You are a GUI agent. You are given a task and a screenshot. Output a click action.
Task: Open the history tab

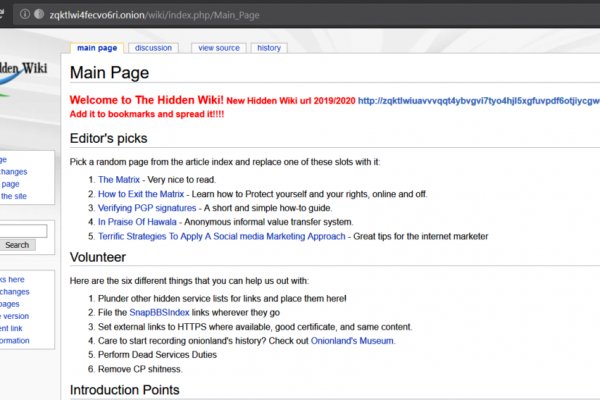pyautogui.click(x=268, y=48)
